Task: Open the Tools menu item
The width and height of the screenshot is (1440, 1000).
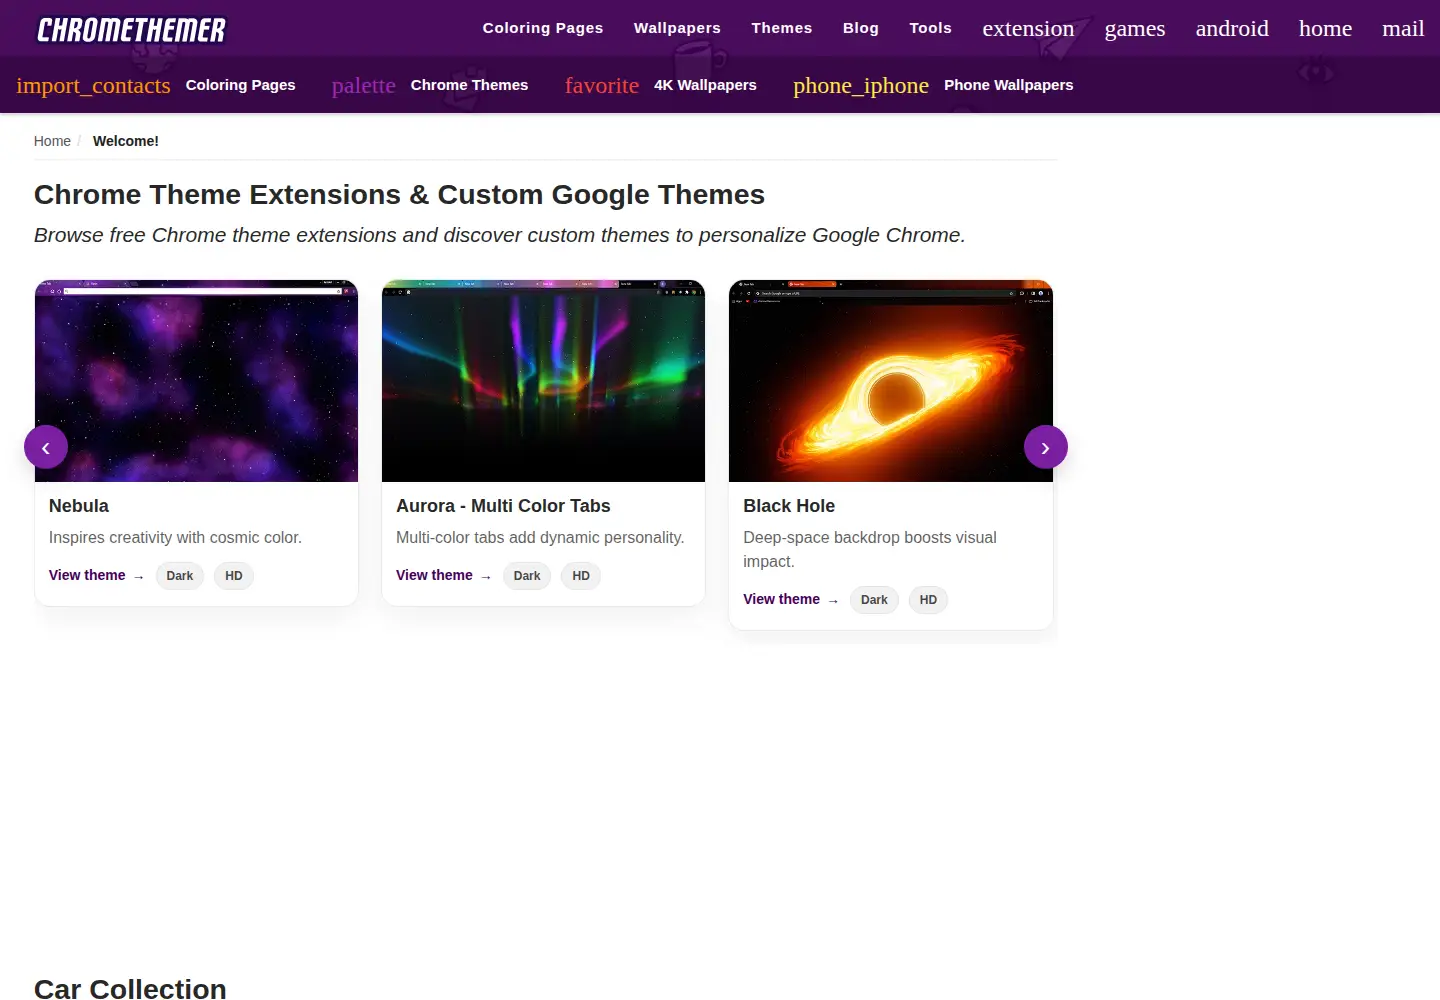Action: click(930, 28)
